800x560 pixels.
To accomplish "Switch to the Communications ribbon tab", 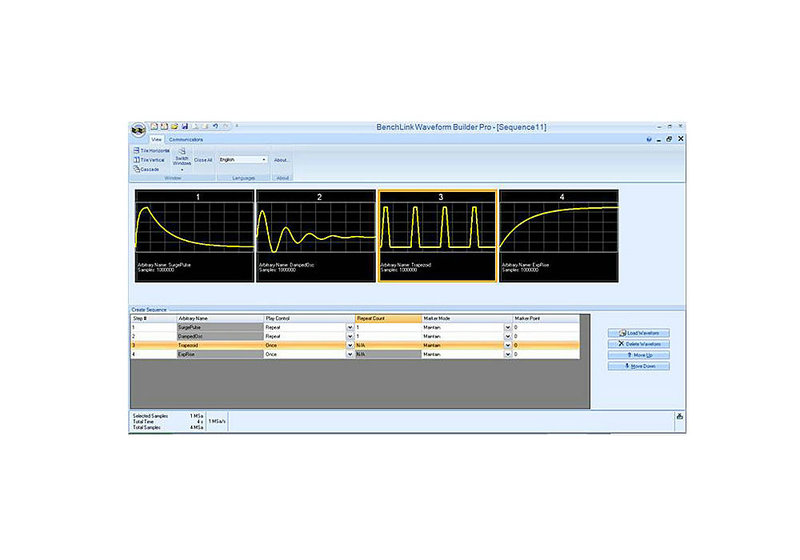I will 186,139.
